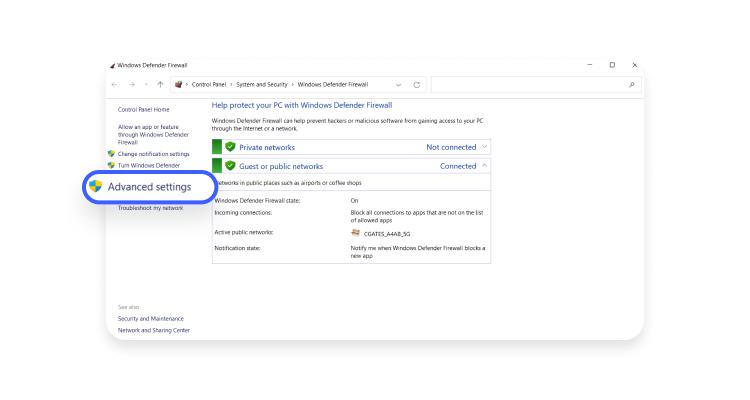Open Troubleshoot my network link
The image size is (750, 400).
click(151, 208)
